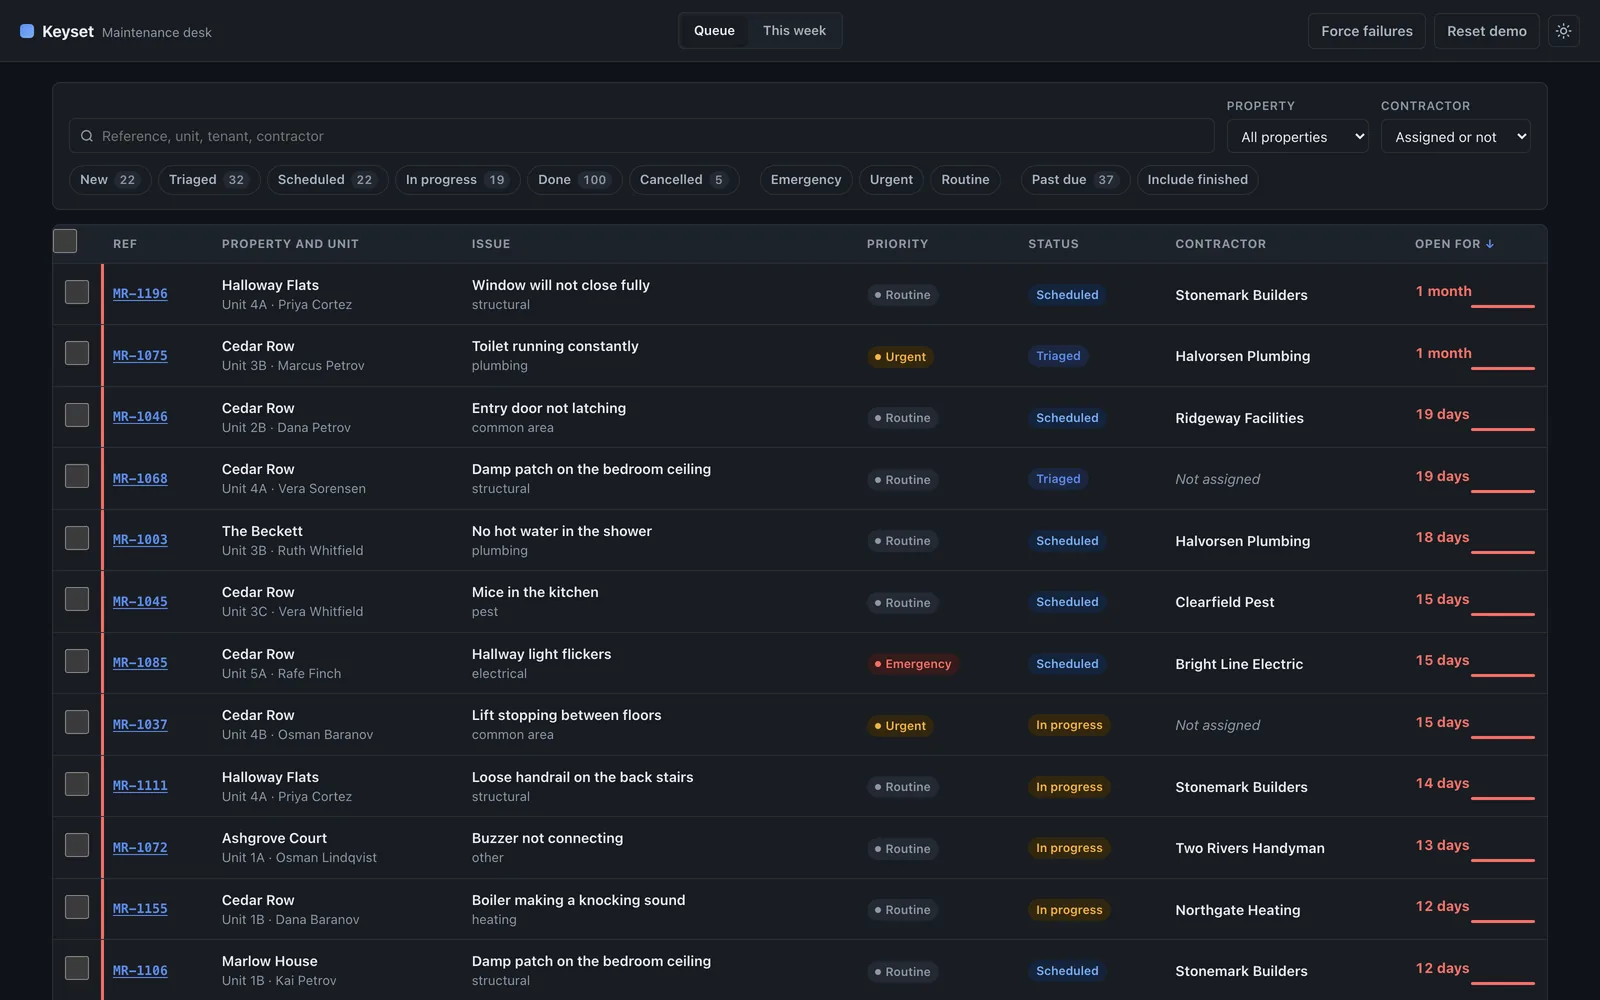Filter by the Triaged status chip
This screenshot has width=1600, height=1000.
pyautogui.click(x=209, y=180)
